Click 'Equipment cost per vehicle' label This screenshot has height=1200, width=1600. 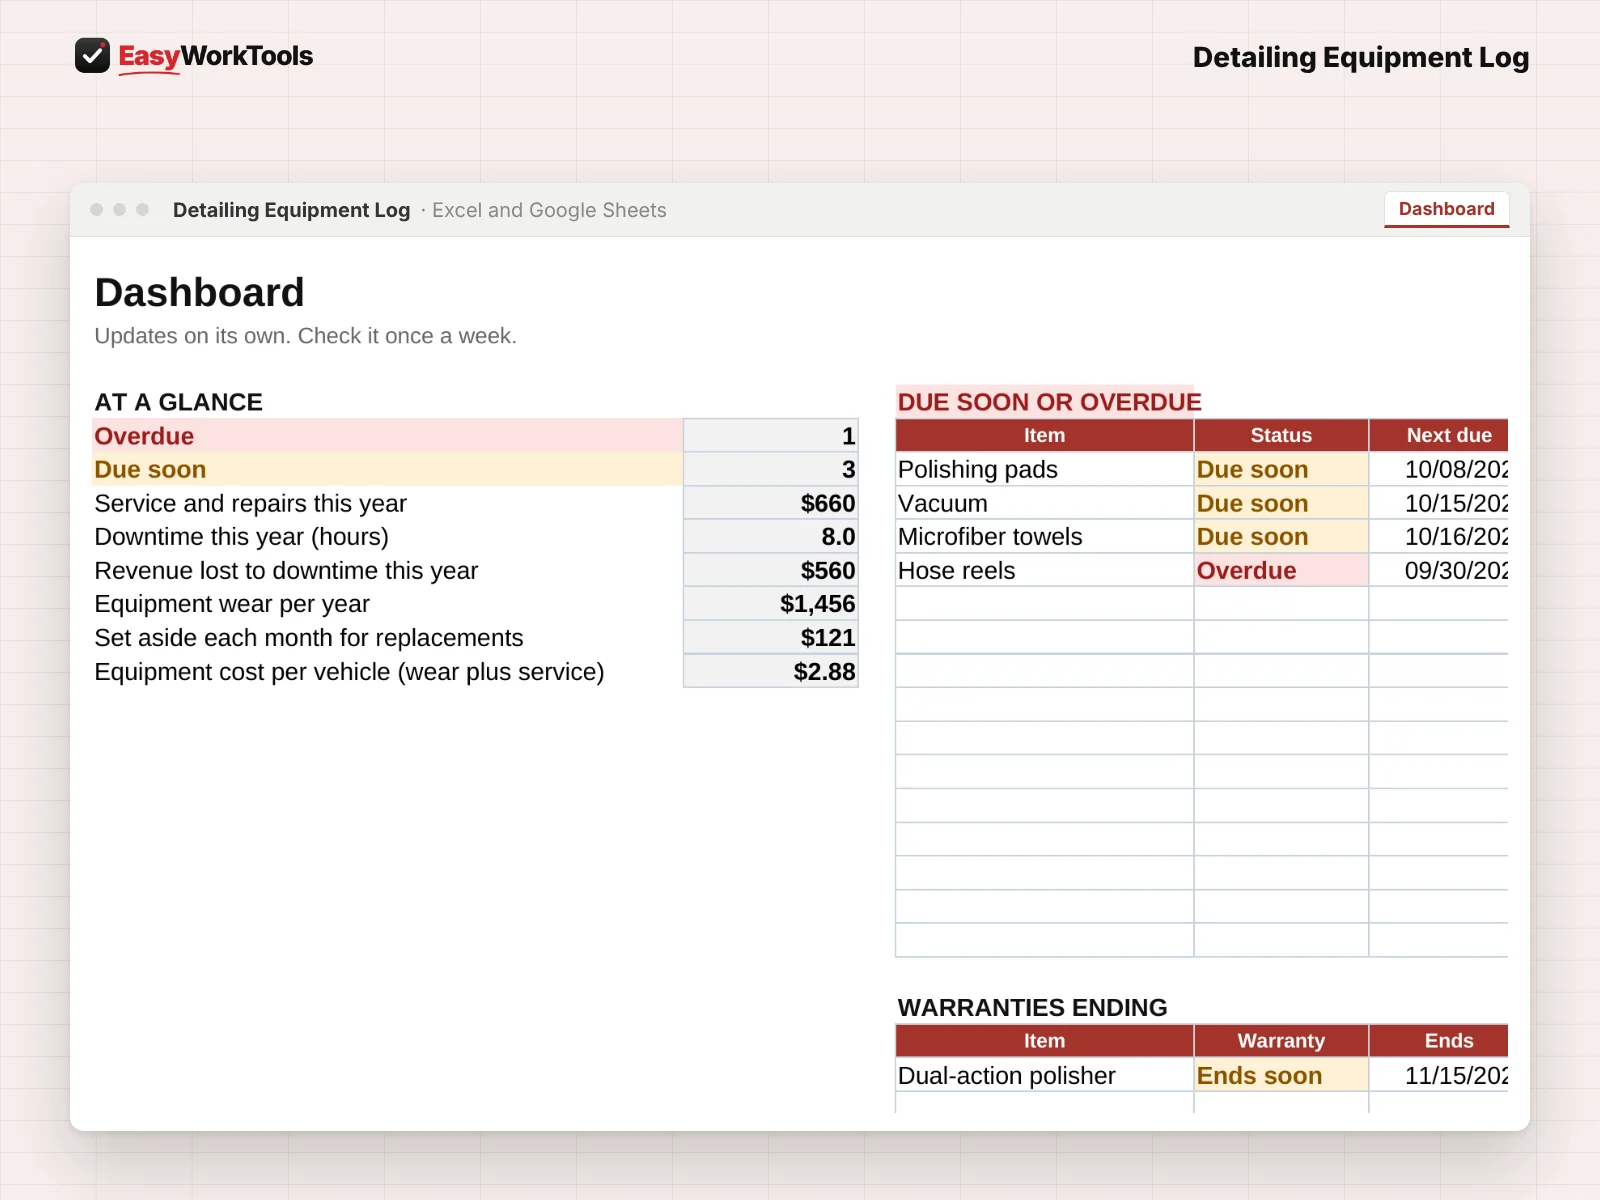pos(349,671)
